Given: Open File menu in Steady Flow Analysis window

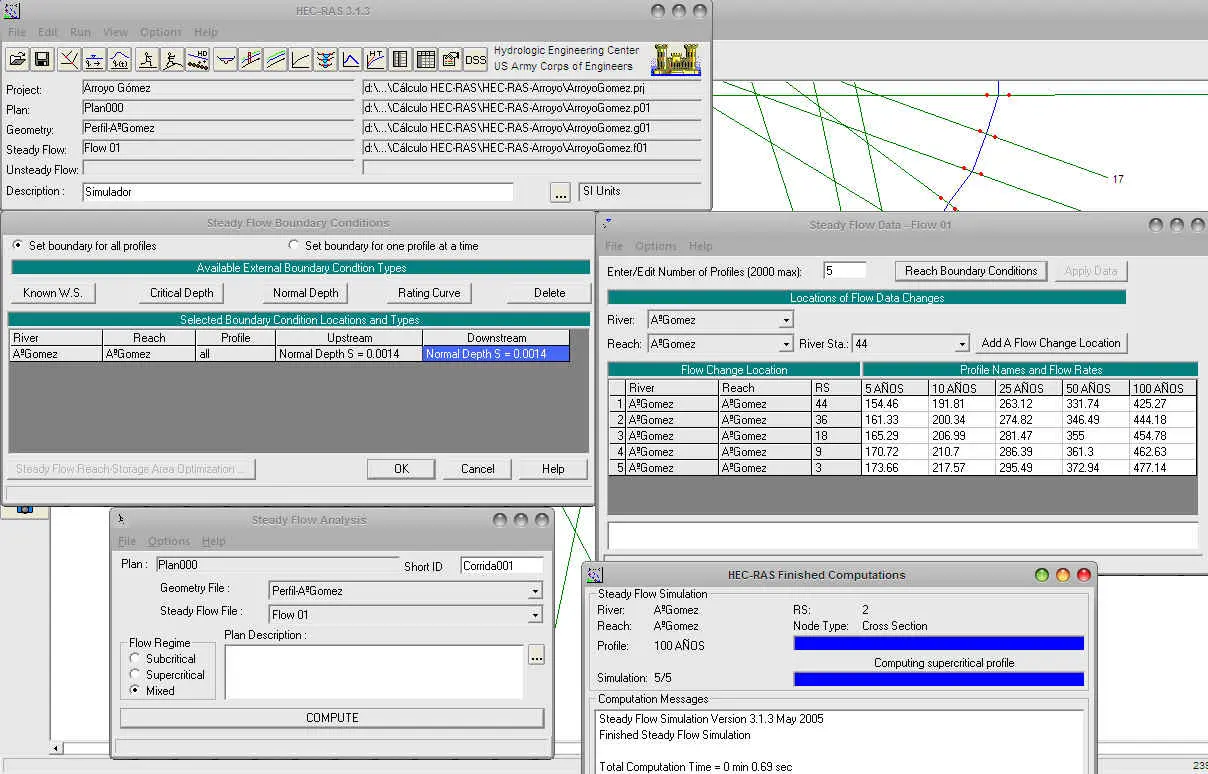Looking at the screenshot, I should point(127,541).
